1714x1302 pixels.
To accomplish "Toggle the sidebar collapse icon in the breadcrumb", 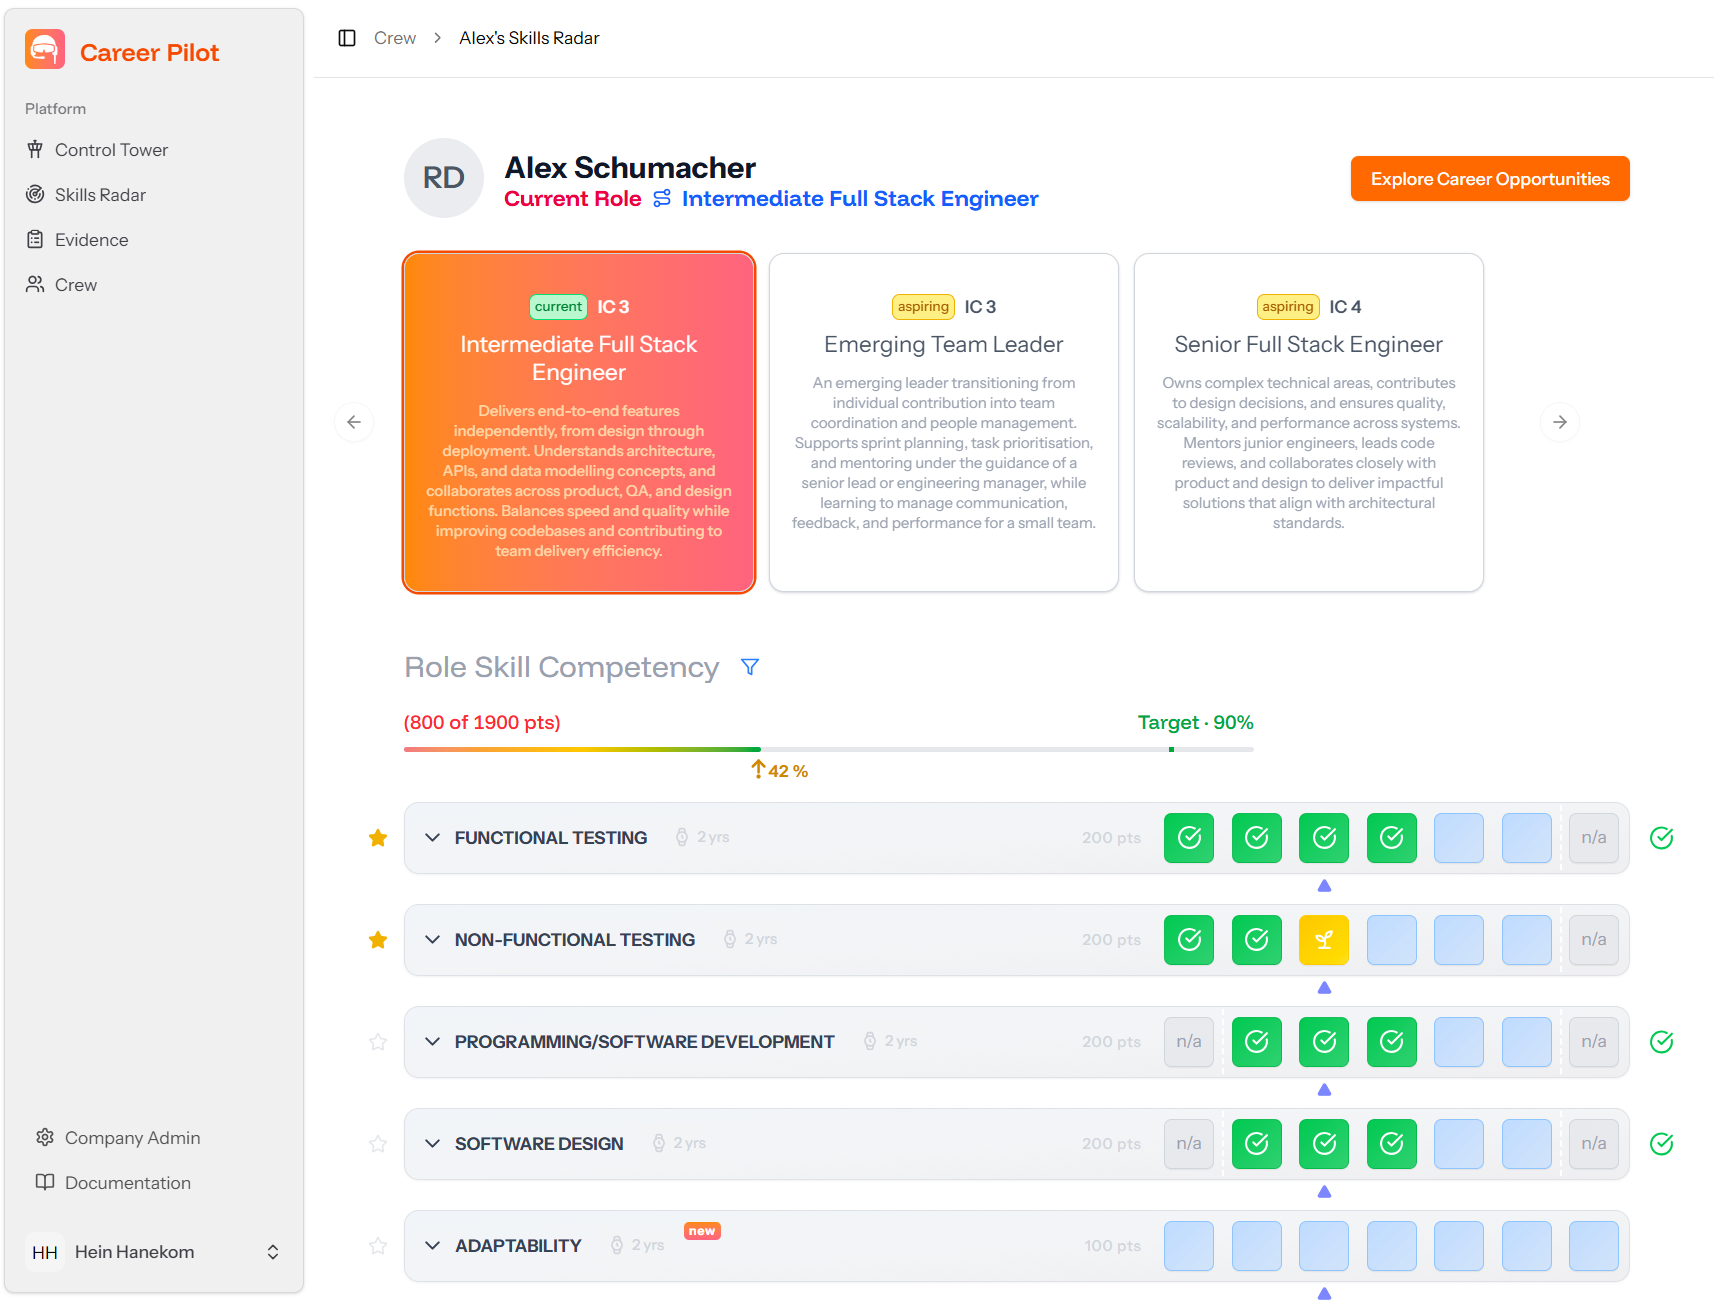I will pyautogui.click(x=347, y=37).
